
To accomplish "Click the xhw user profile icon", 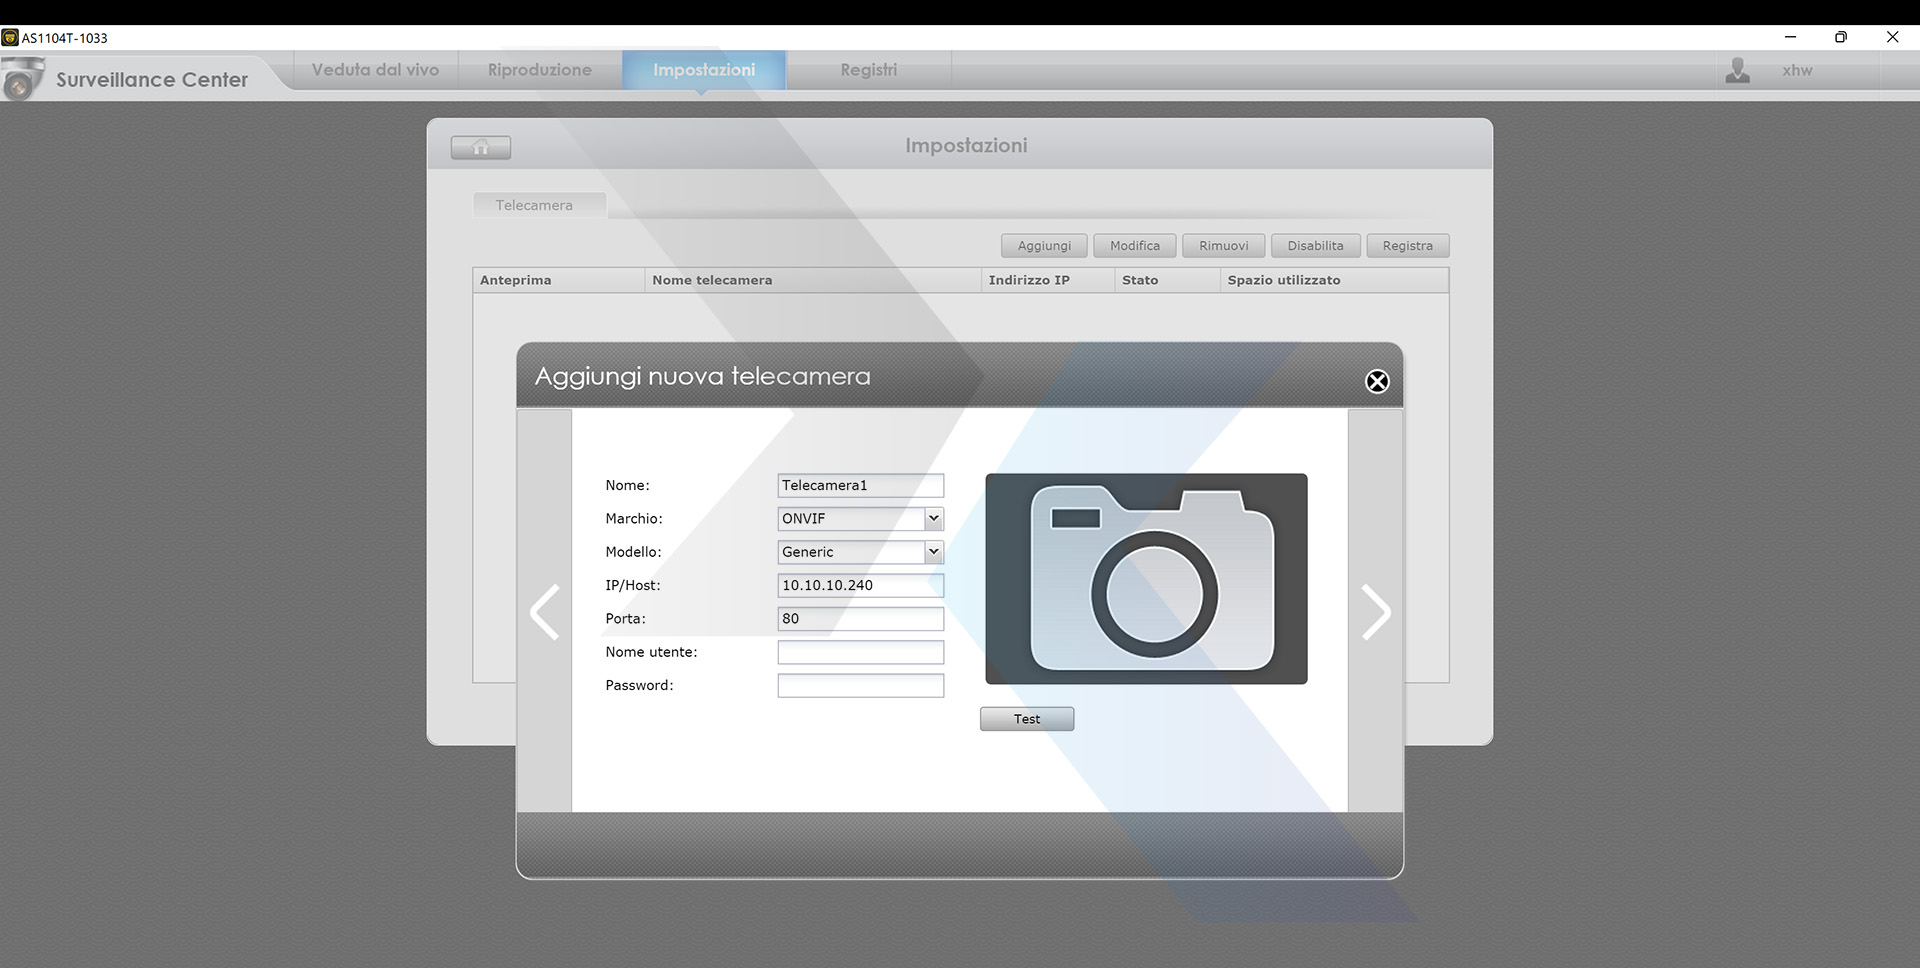I will tap(1738, 70).
